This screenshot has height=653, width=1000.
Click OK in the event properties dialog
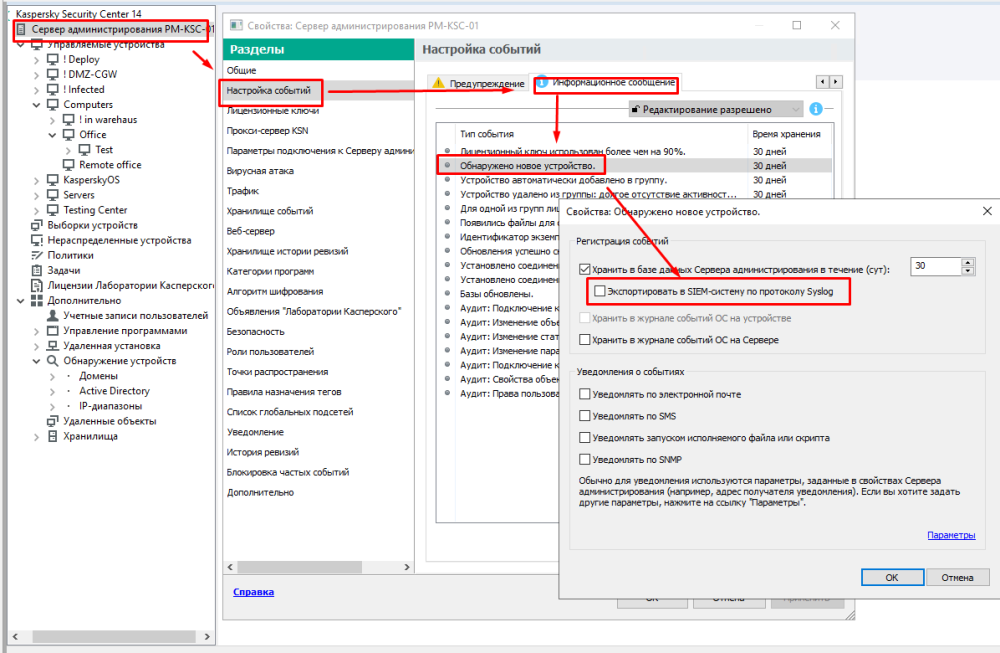[x=892, y=577]
